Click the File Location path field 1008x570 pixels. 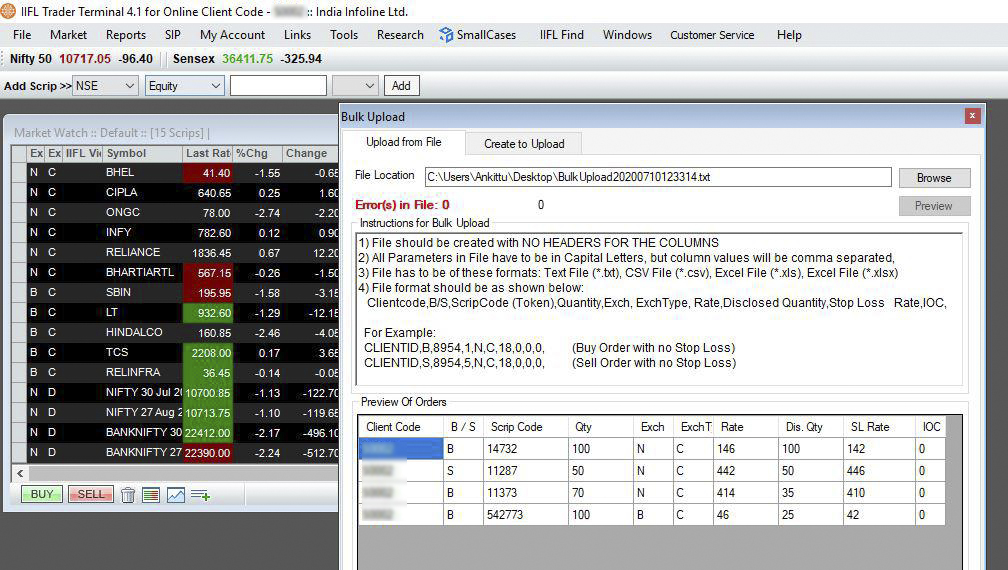(x=657, y=177)
